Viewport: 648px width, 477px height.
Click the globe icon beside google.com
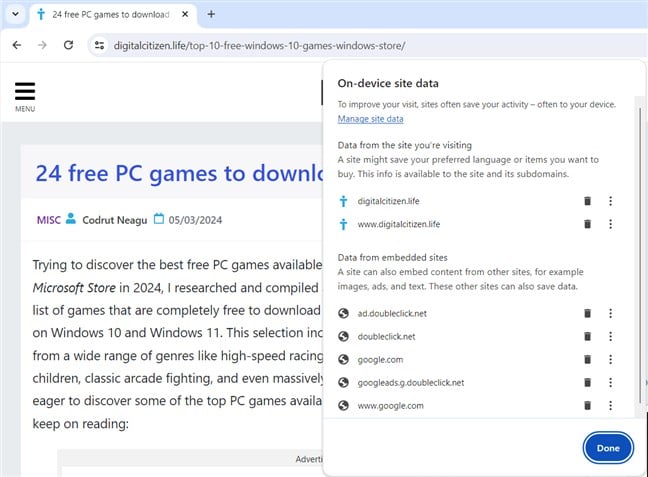pyautogui.click(x=343, y=359)
